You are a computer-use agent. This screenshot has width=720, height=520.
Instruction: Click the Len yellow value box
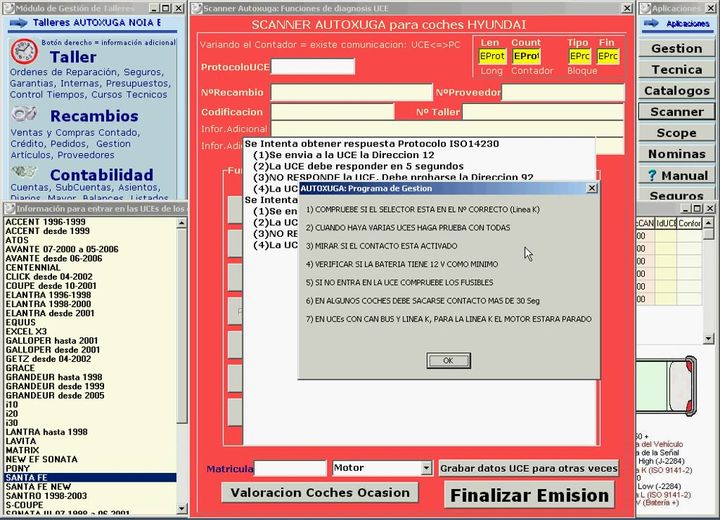pos(492,56)
